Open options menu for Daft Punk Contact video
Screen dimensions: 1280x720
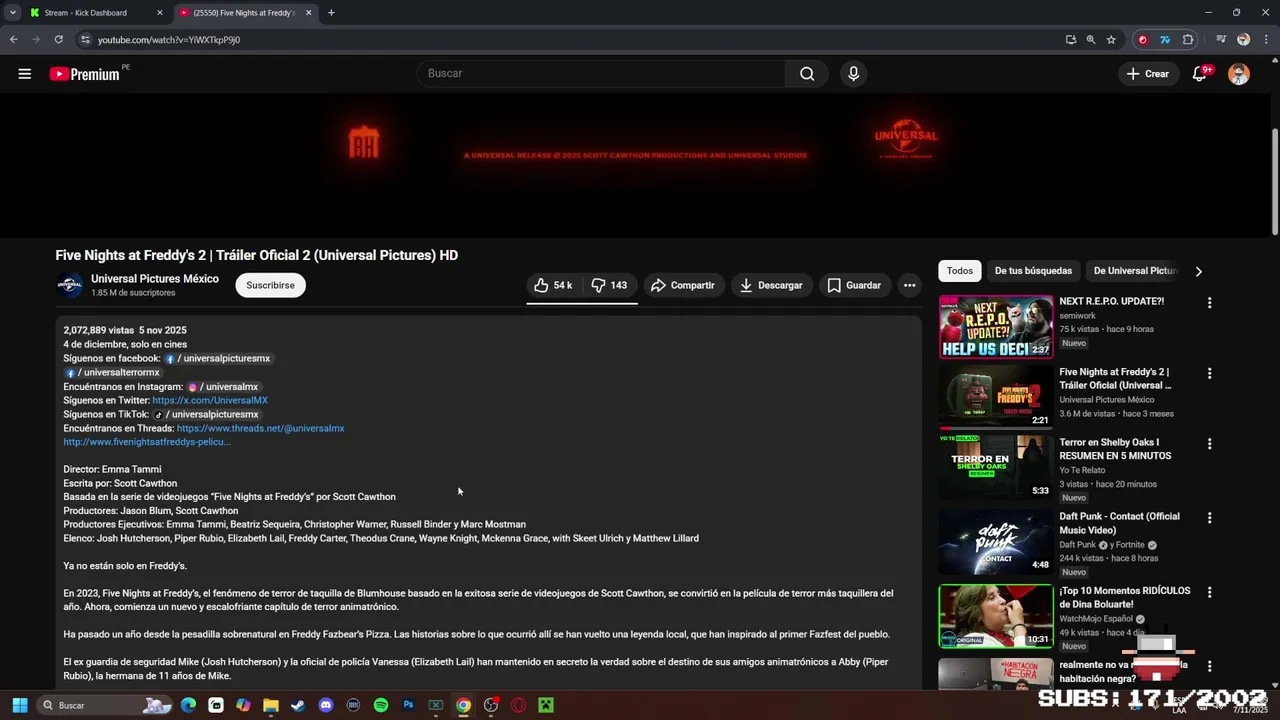[1209, 518]
